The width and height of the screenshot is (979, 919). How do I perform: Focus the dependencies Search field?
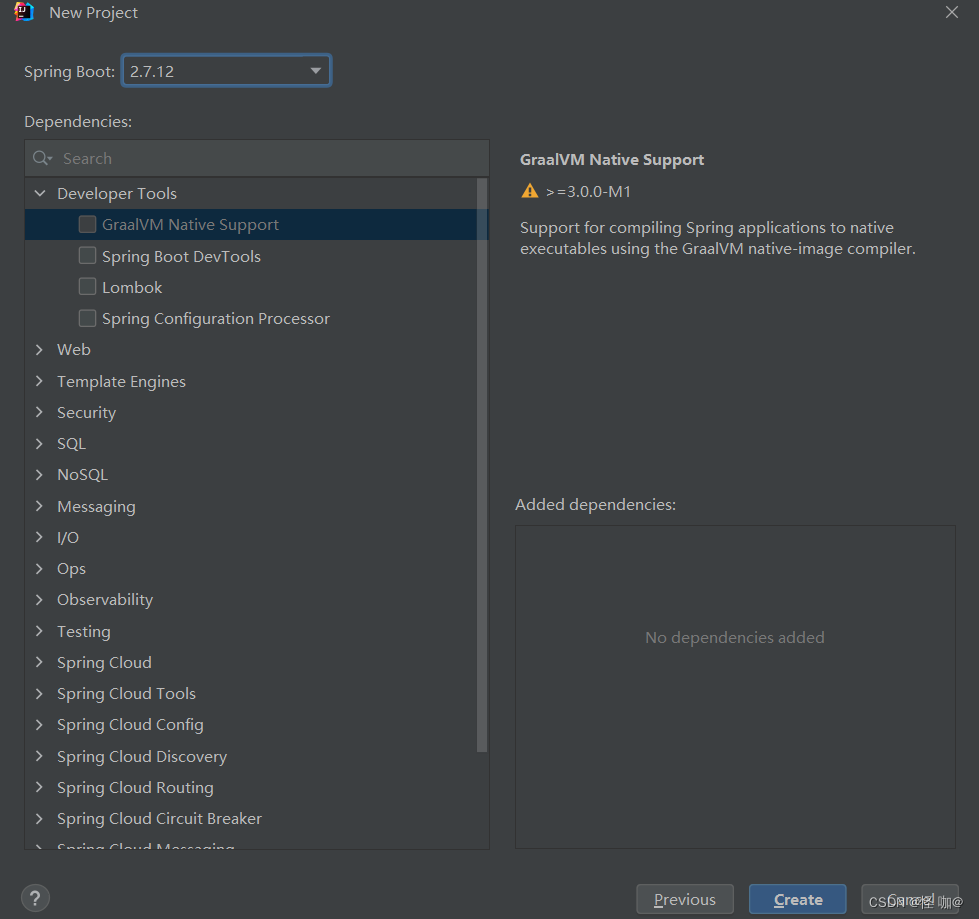(257, 159)
